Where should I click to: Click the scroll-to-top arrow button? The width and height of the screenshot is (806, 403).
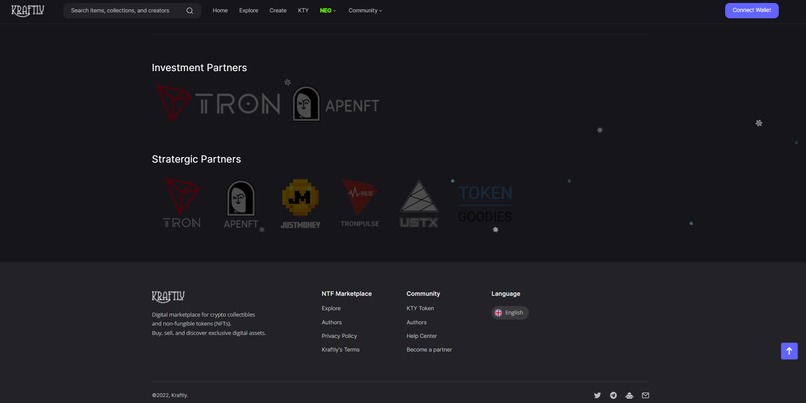[789, 351]
